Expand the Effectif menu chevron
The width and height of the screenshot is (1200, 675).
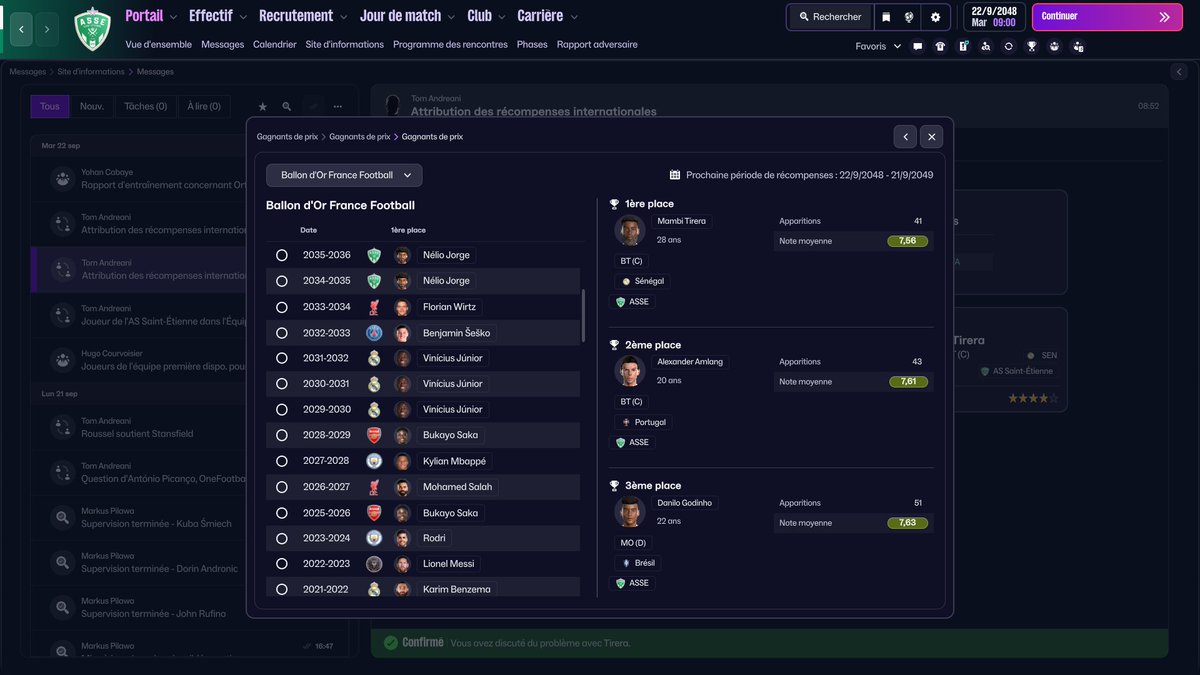[x=243, y=17]
